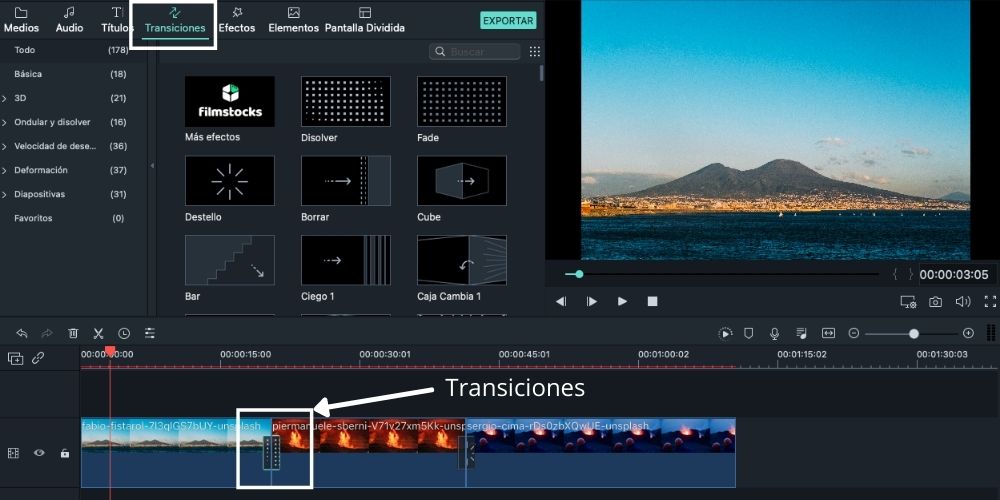The image size is (1000, 500).
Task: Click the EXPORTAR button
Action: click(508, 20)
